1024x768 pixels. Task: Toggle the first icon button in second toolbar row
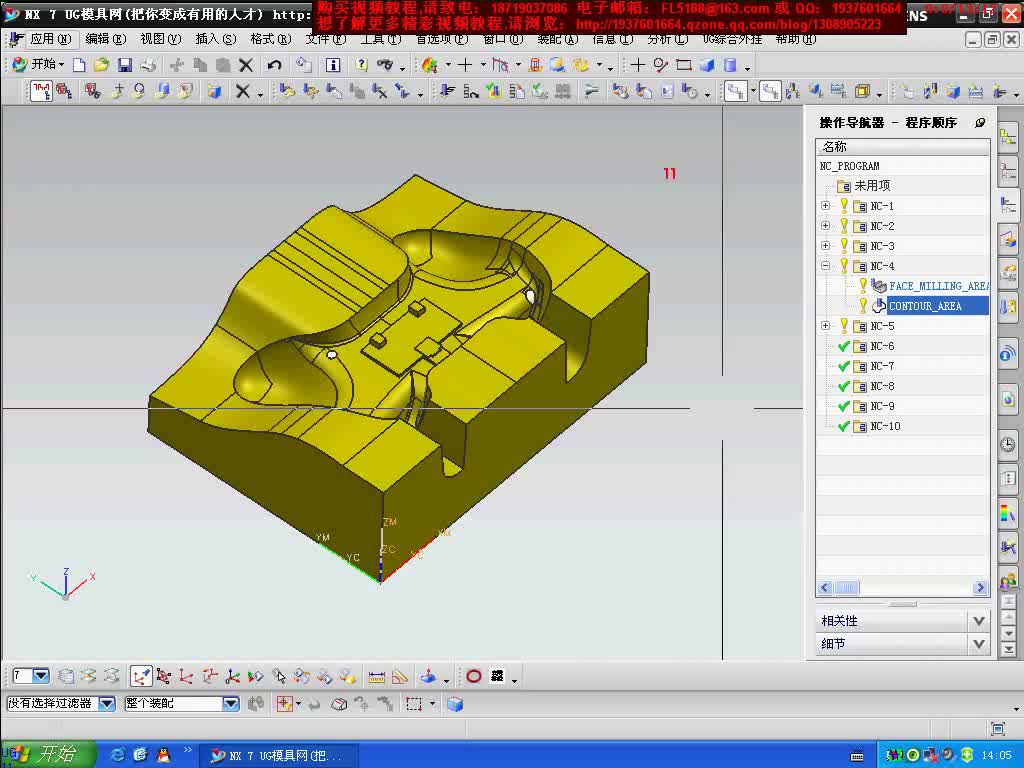click(40, 91)
